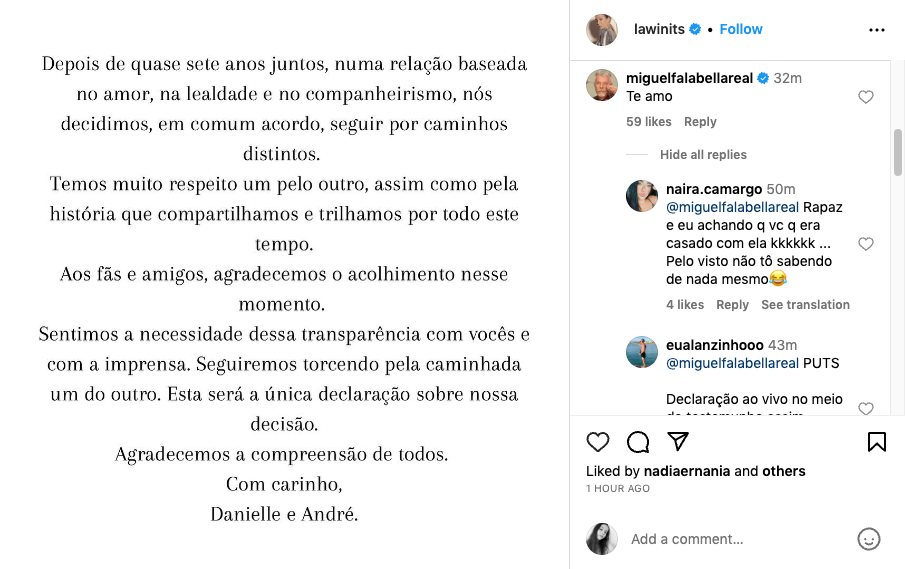Click the comments panel scrollbar
Image resolution: width=905 pixels, height=569 pixels.
point(897,150)
